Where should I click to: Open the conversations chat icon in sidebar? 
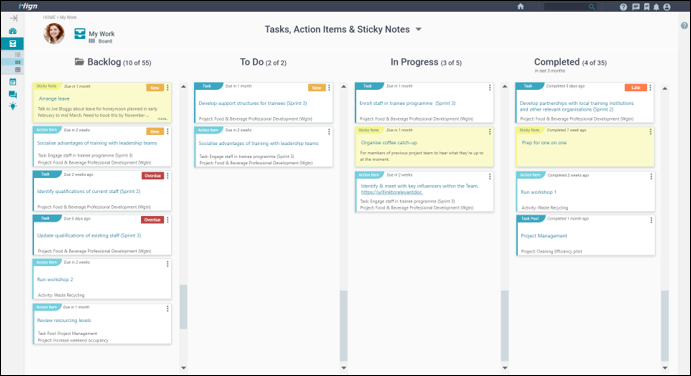click(x=13, y=94)
